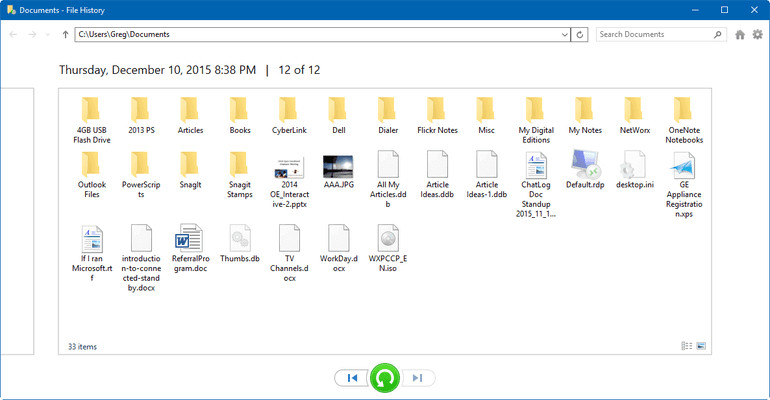Viewport: 770px width, 400px height.
Task: Select the introduction-to-connected-standby.docx file
Action: [141, 258]
